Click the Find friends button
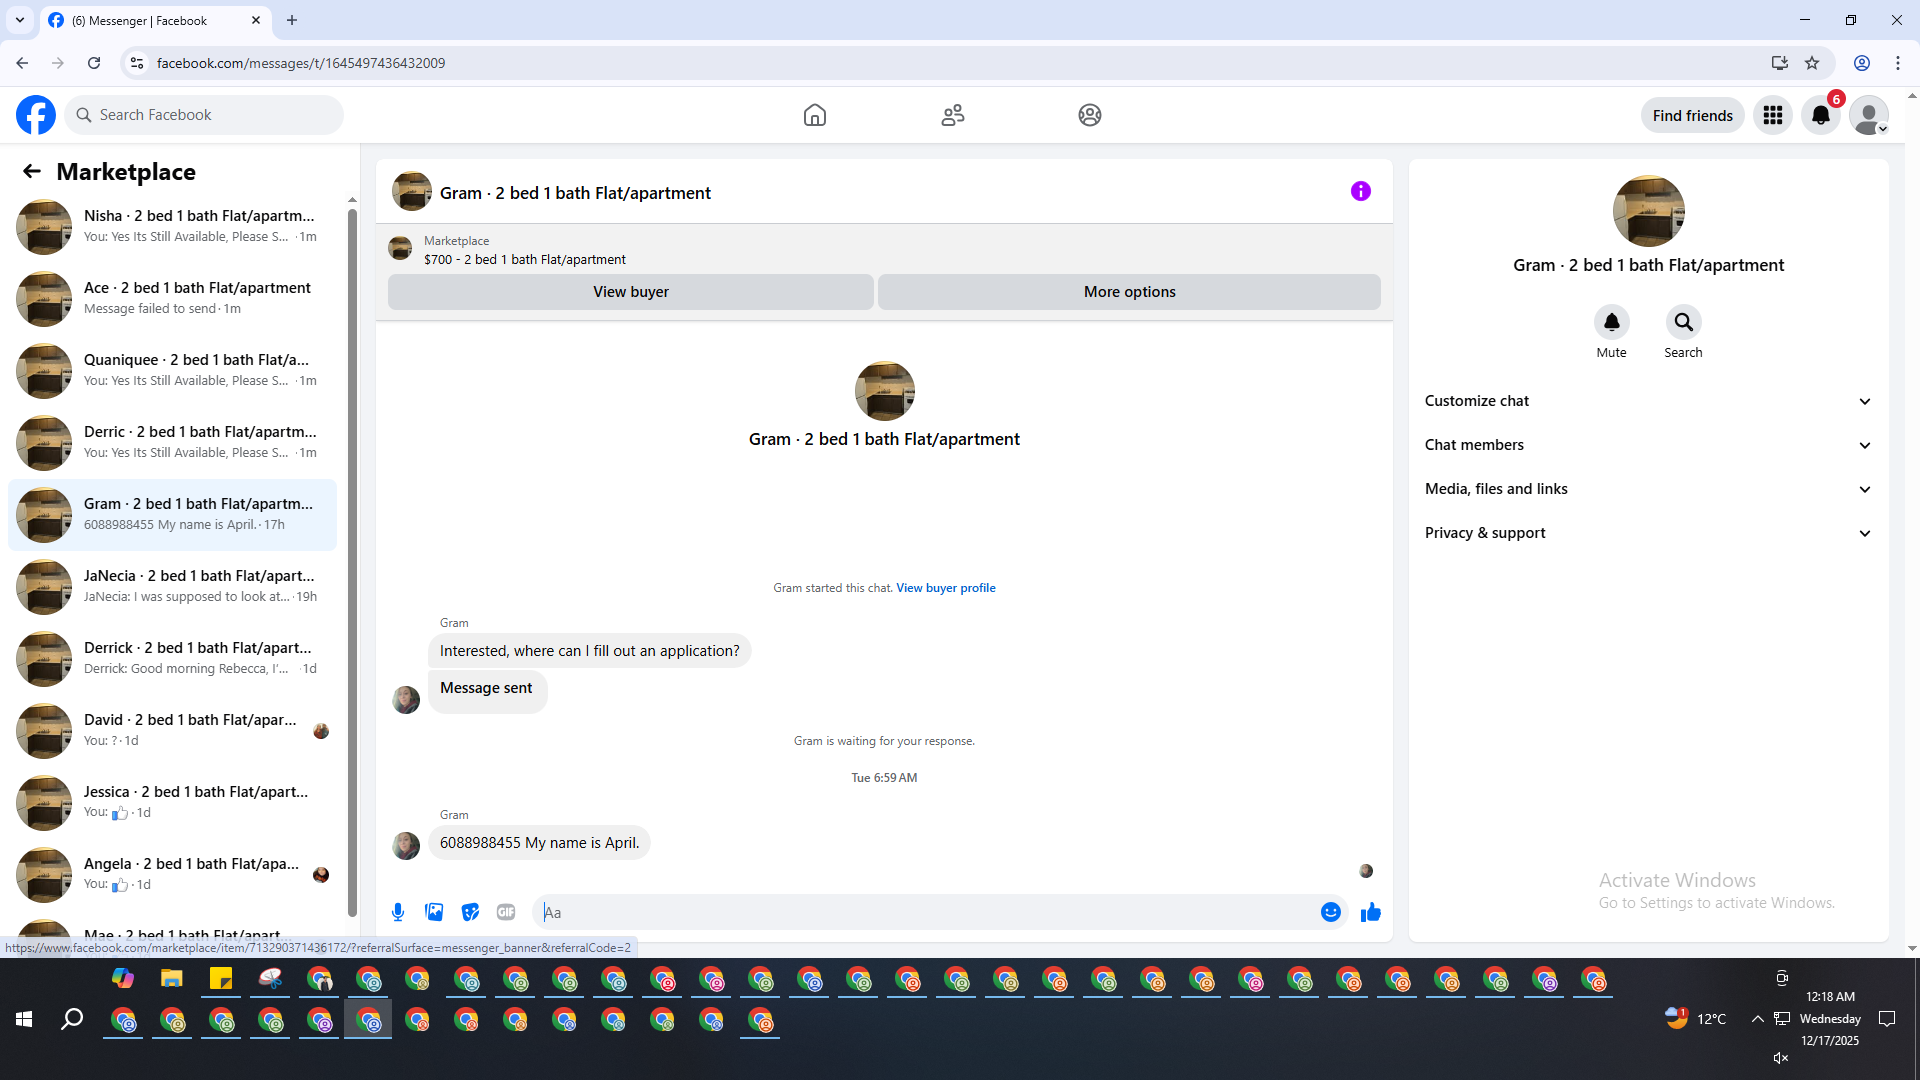Viewport: 1920px width, 1080px height. pos(1693,115)
